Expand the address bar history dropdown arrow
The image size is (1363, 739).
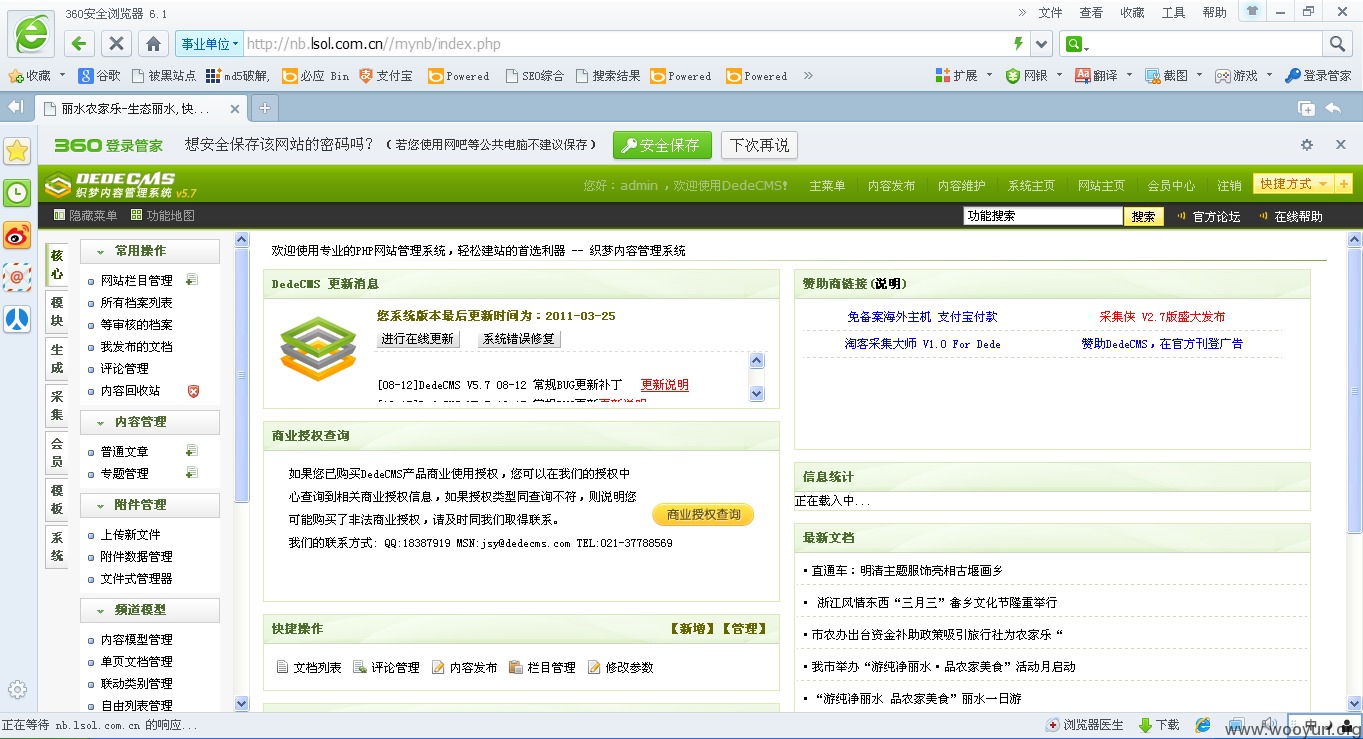point(1042,44)
